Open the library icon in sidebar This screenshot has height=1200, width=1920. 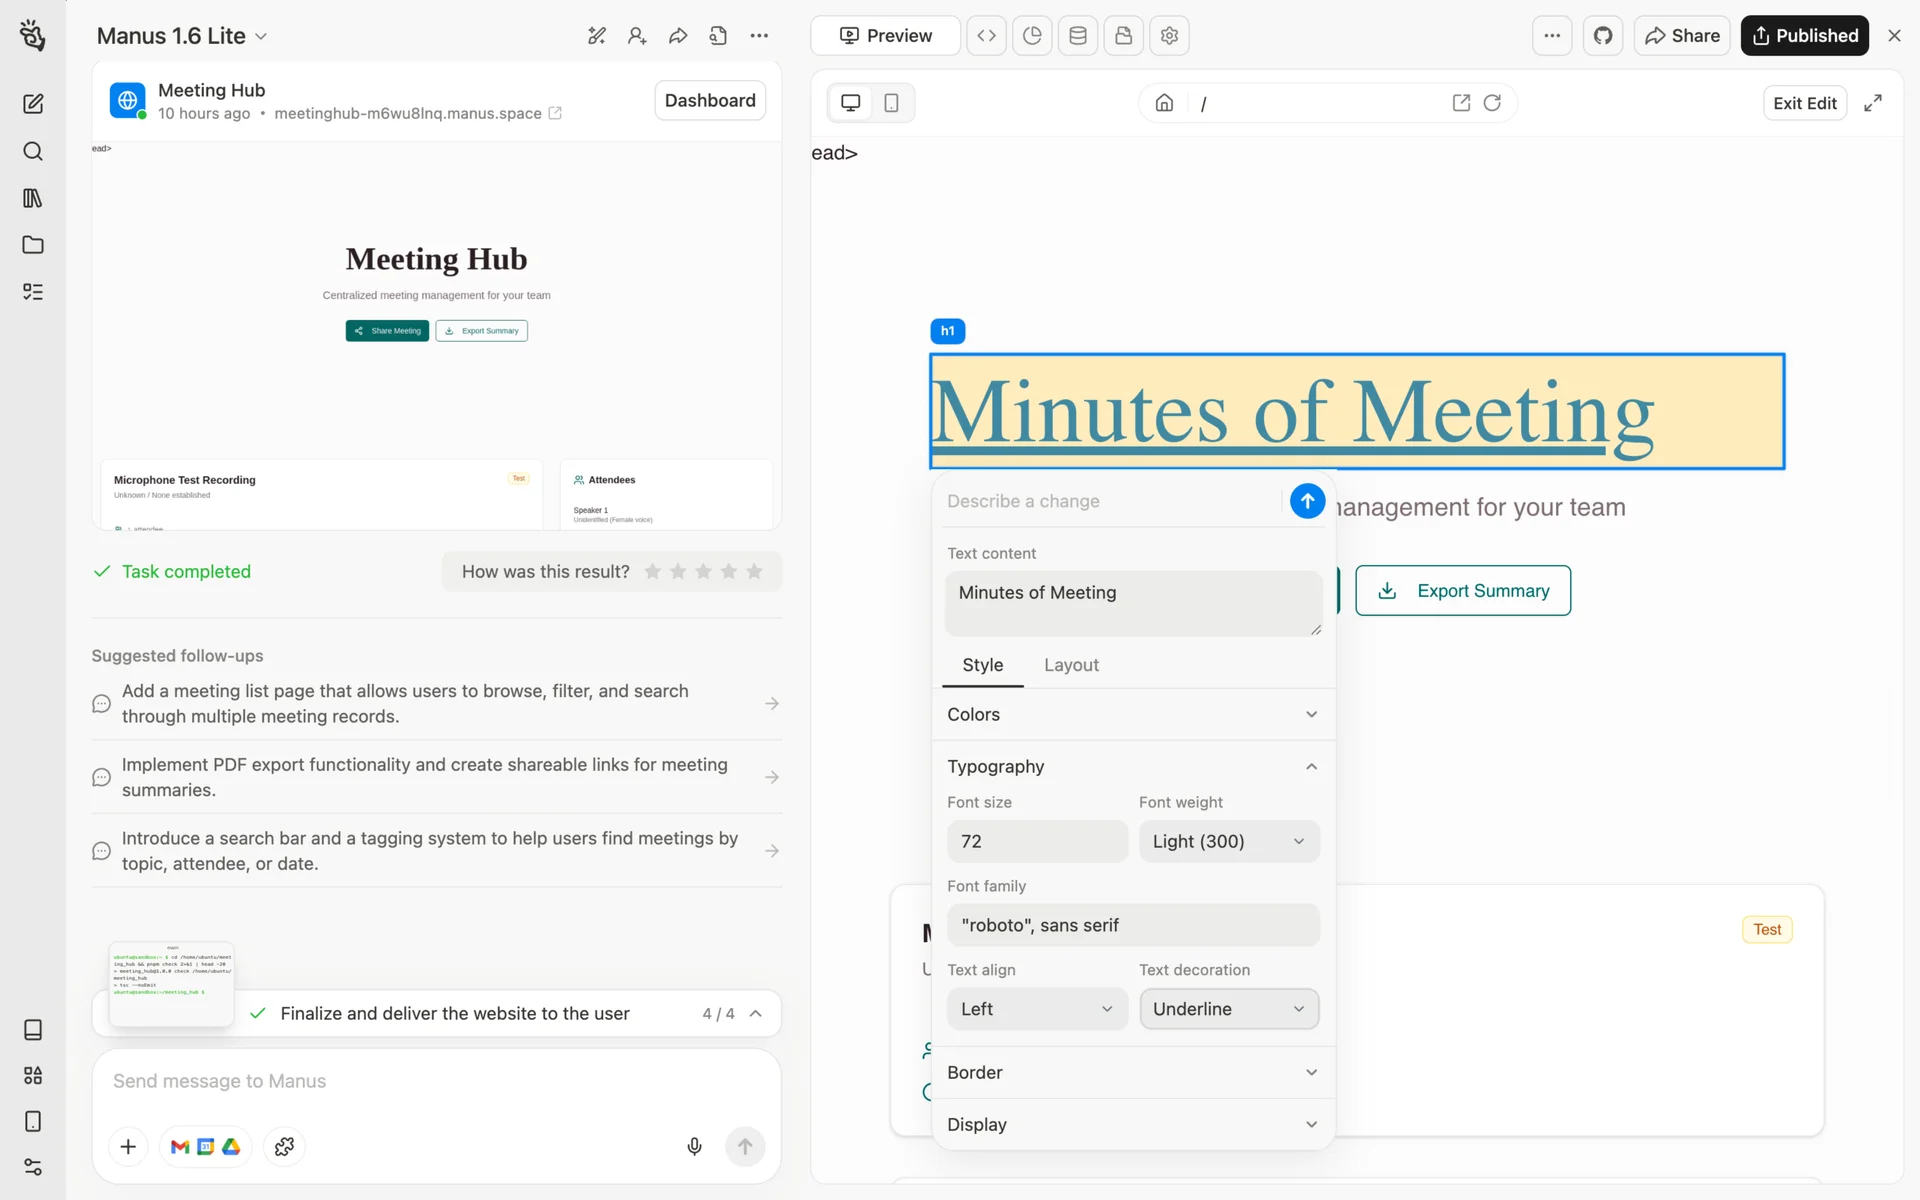pyautogui.click(x=33, y=198)
